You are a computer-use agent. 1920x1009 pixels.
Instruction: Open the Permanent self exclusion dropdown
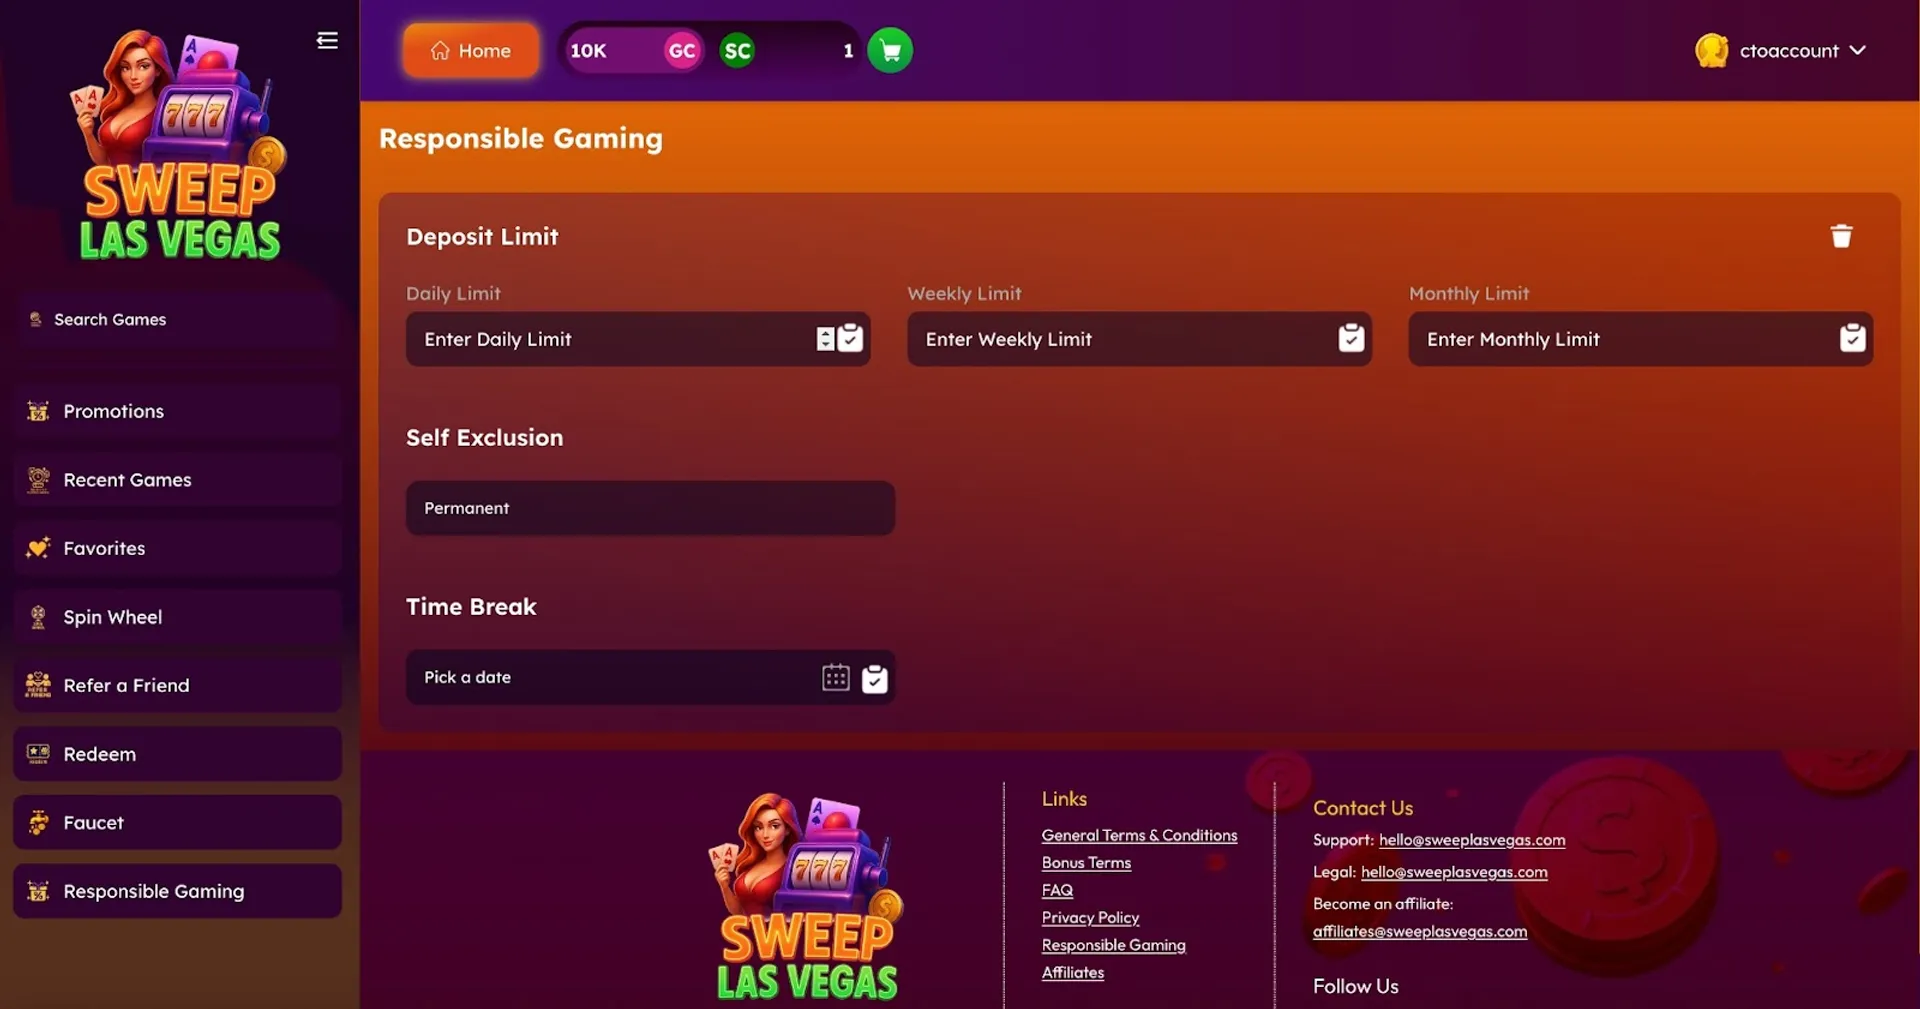point(650,508)
